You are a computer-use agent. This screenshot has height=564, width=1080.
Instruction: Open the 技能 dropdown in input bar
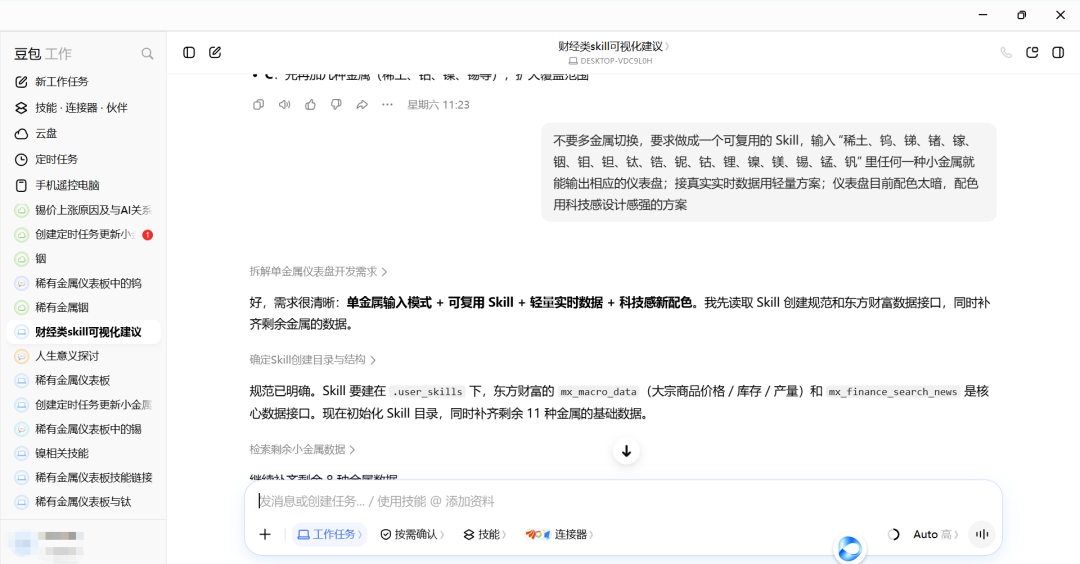pyautogui.click(x=484, y=534)
